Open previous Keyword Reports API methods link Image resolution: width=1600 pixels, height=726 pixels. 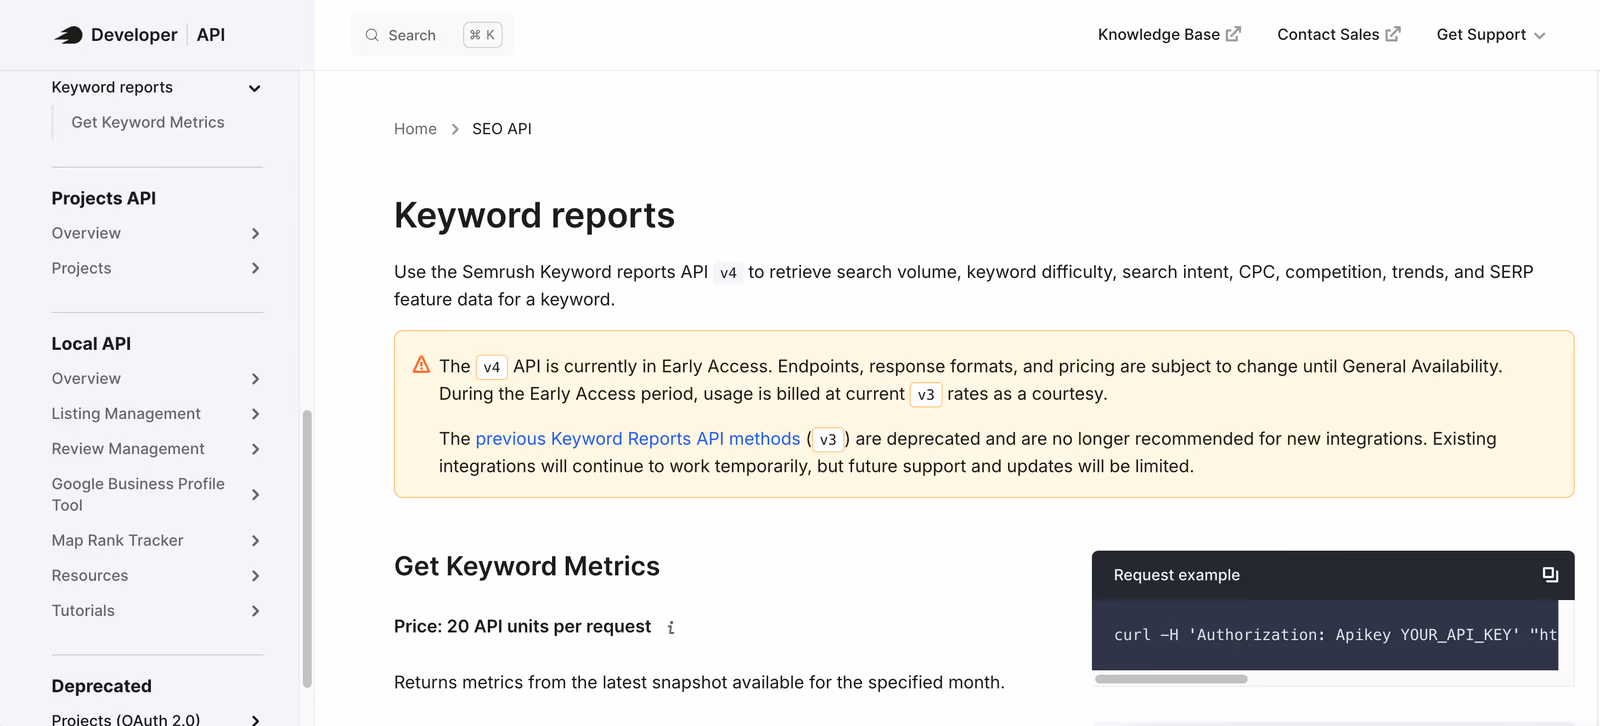[638, 439]
